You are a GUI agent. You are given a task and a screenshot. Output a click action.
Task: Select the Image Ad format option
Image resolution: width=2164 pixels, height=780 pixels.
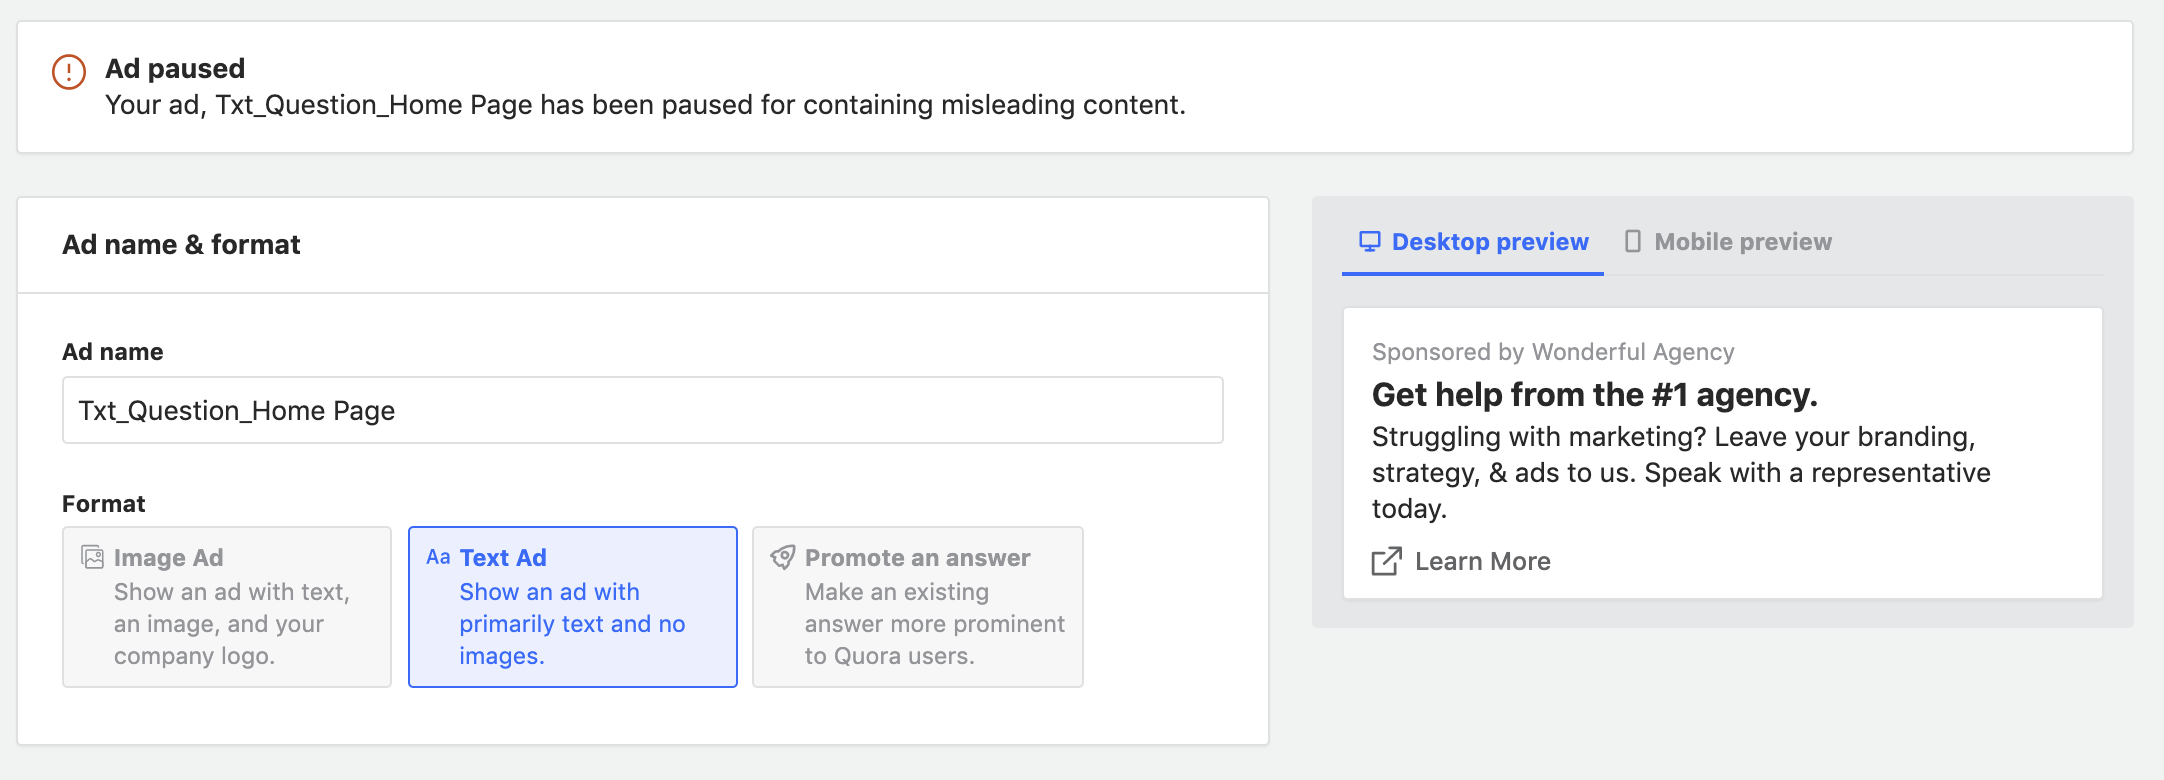click(227, 607)
